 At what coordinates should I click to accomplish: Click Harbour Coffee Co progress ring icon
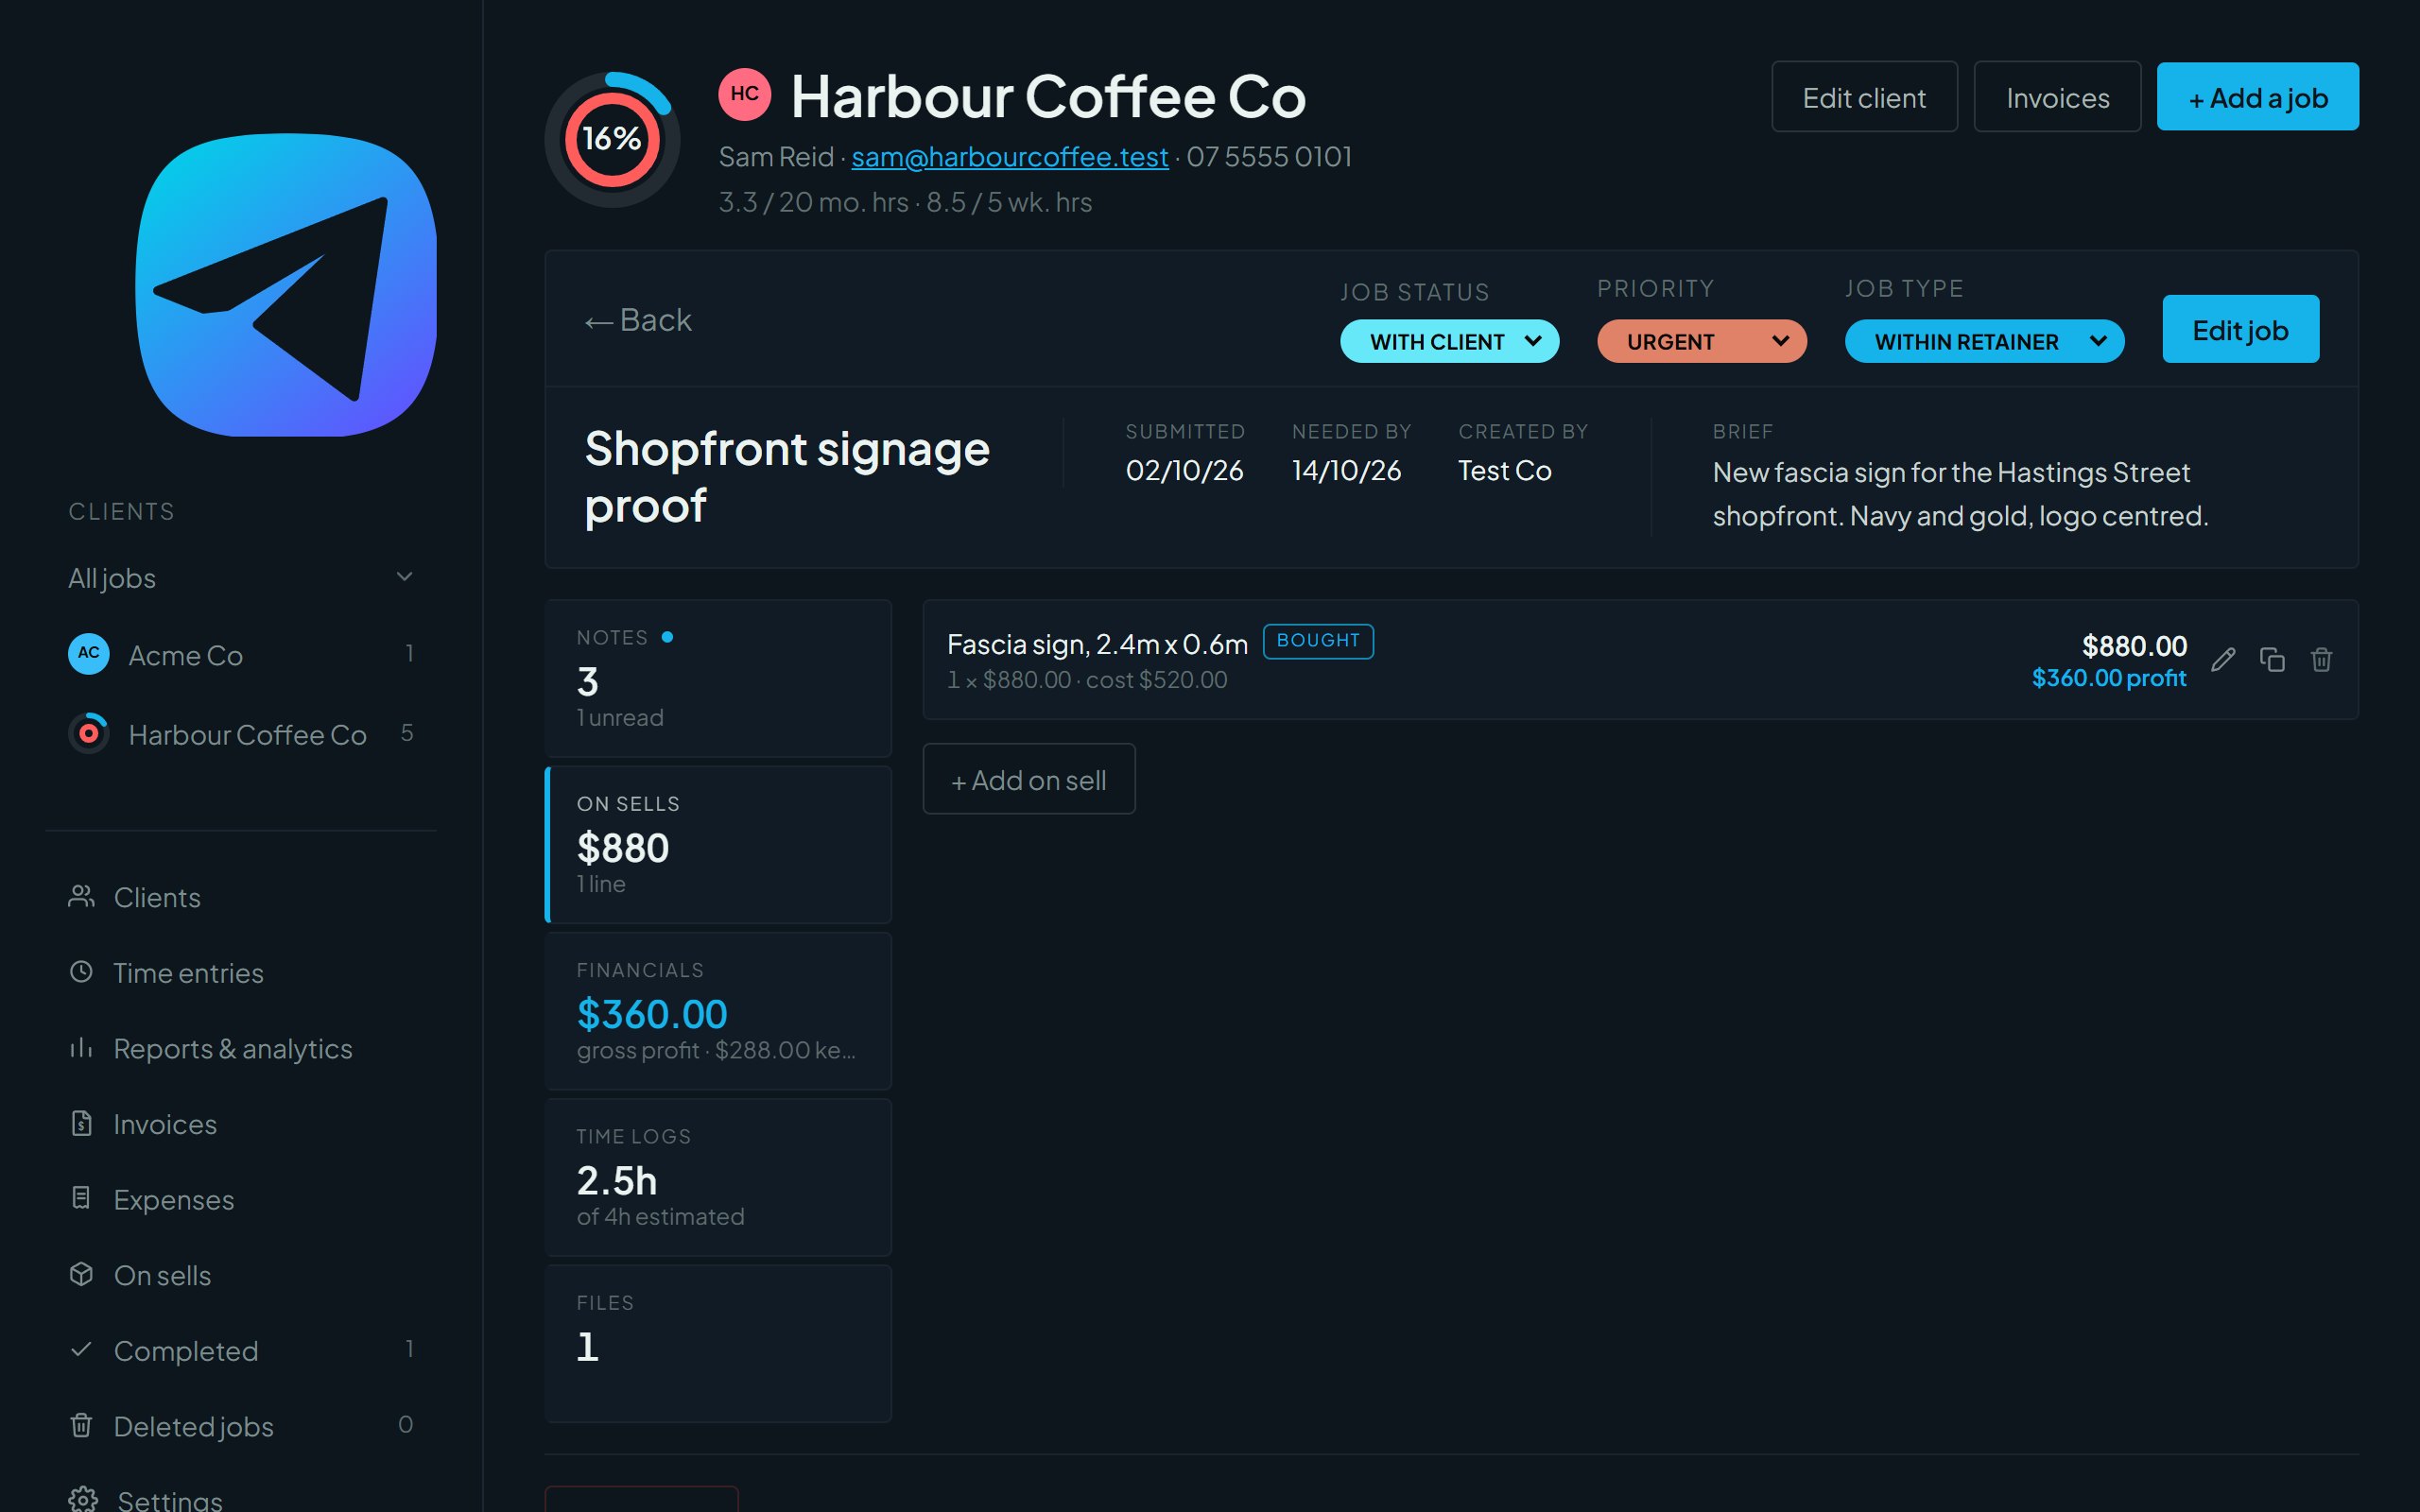[89, 733]
